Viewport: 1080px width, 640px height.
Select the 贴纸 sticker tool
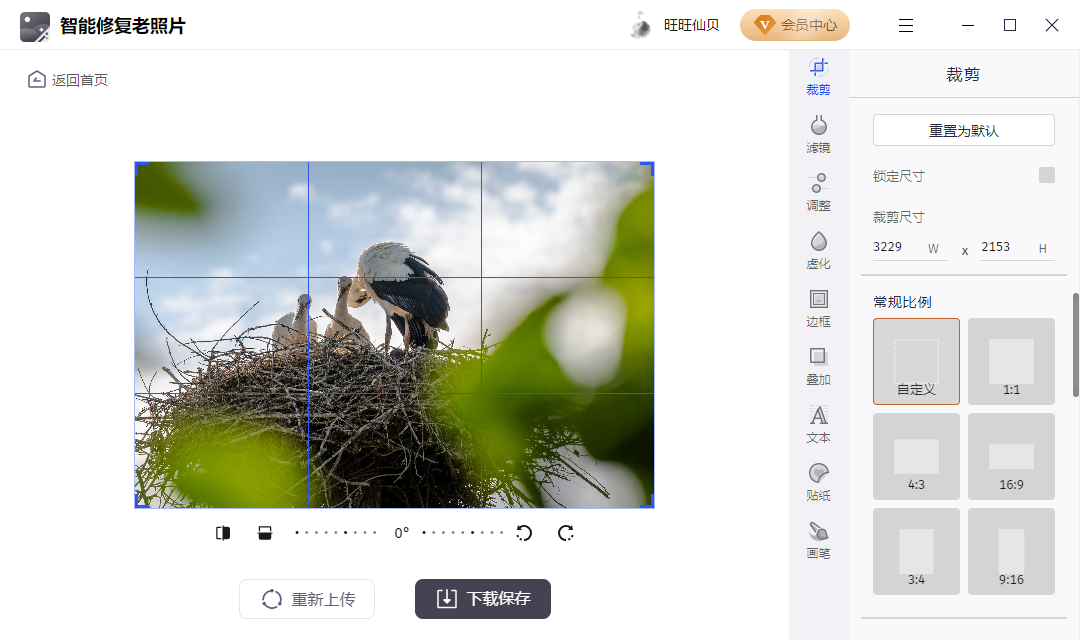click(818, 480)
